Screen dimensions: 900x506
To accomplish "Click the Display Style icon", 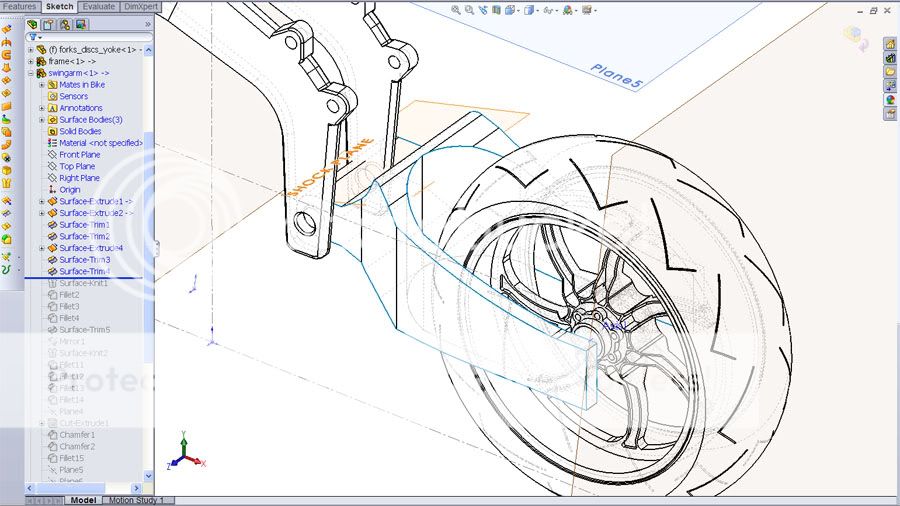I will click(529, 10).
